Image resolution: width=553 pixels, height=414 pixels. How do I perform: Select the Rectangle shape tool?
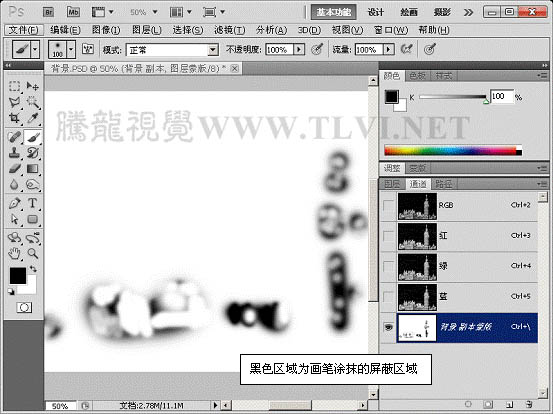32,219
